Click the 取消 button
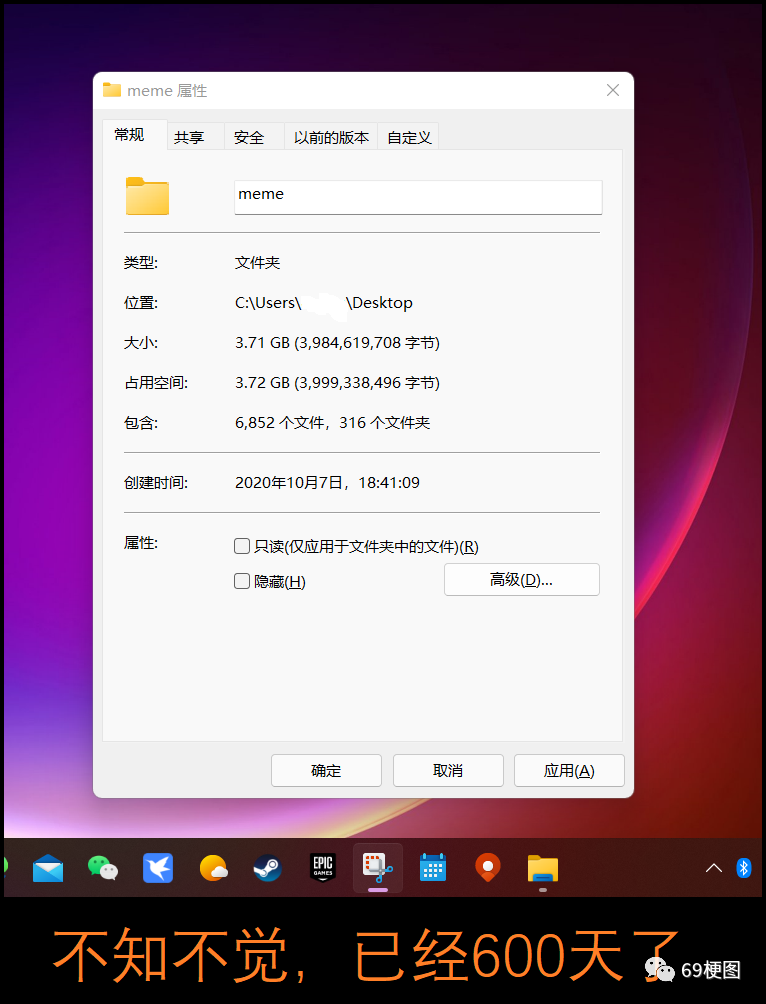766x1004 pixels. click(448, 770)
